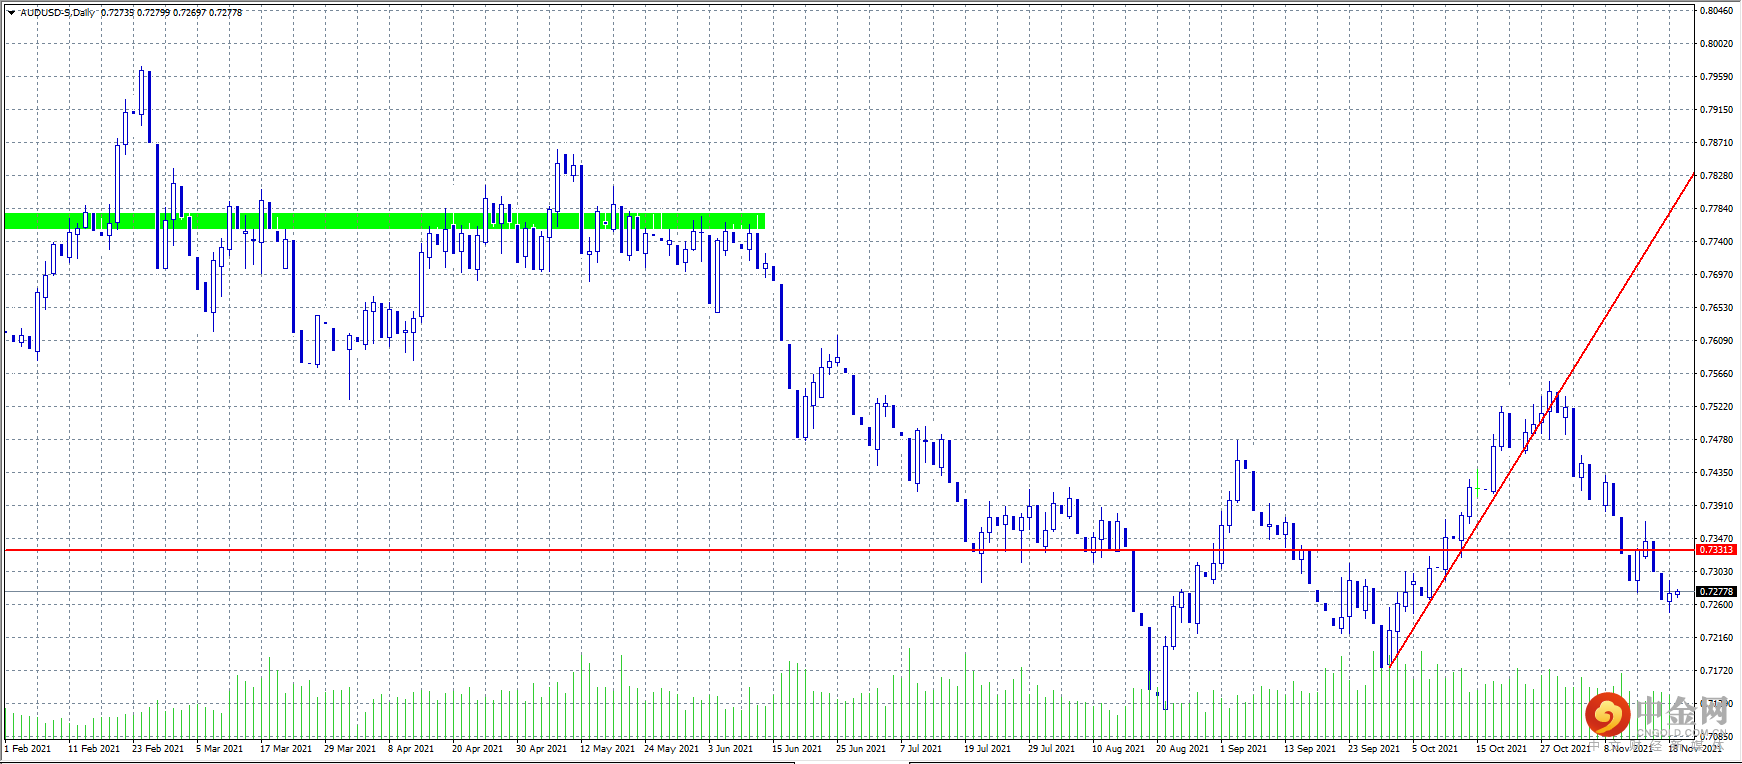Viewport: 1742px width, 764px height.
Task: Click the 29 Mar 2021 date label
Action: (350, 748)
